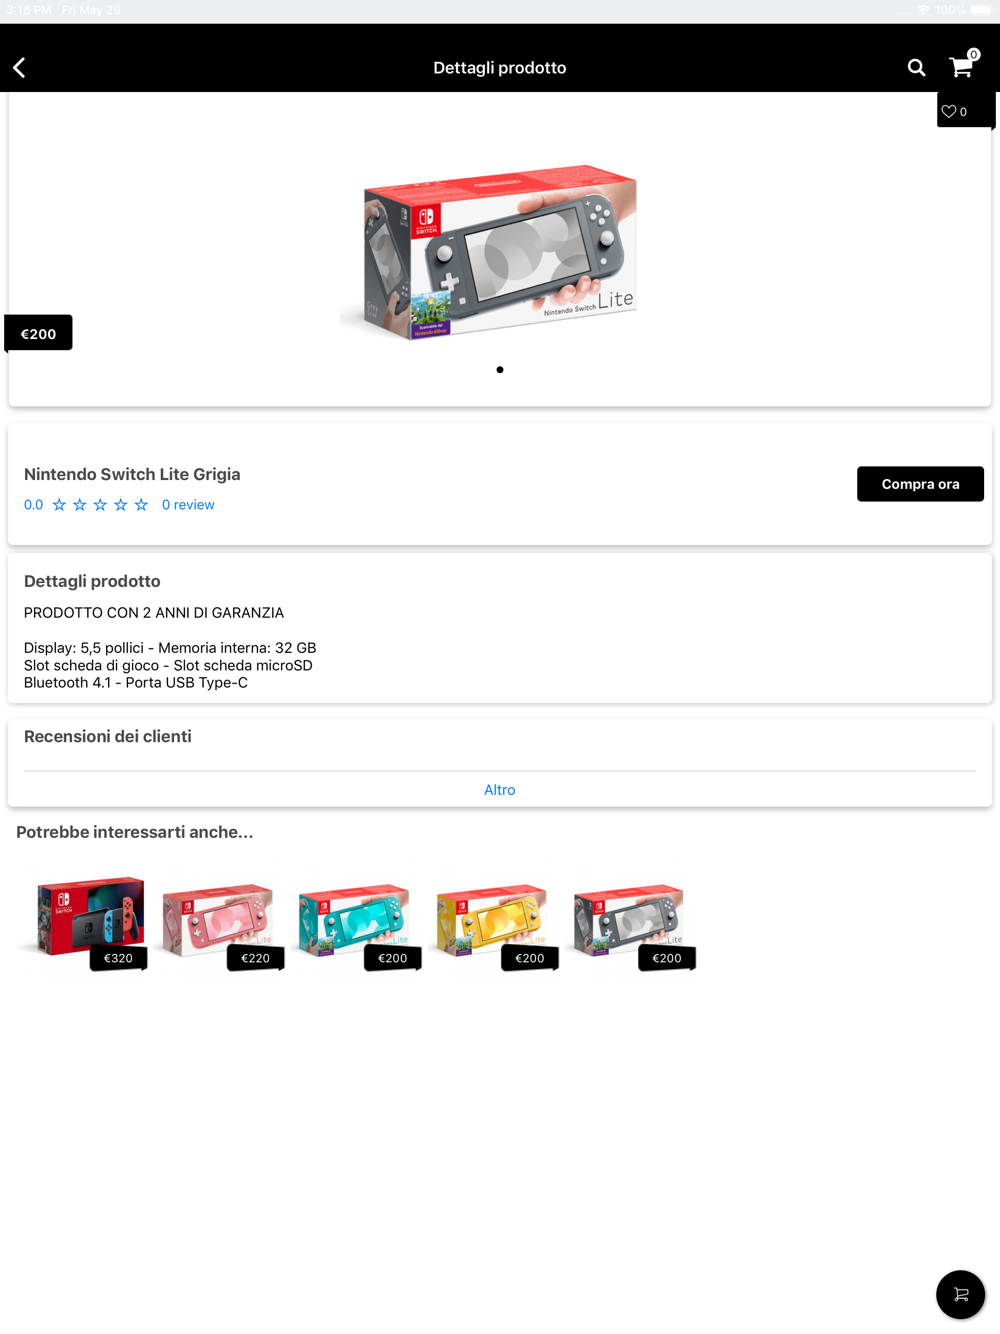
Task: Click the Compra ora button
Action: click(x=920, y=484)
